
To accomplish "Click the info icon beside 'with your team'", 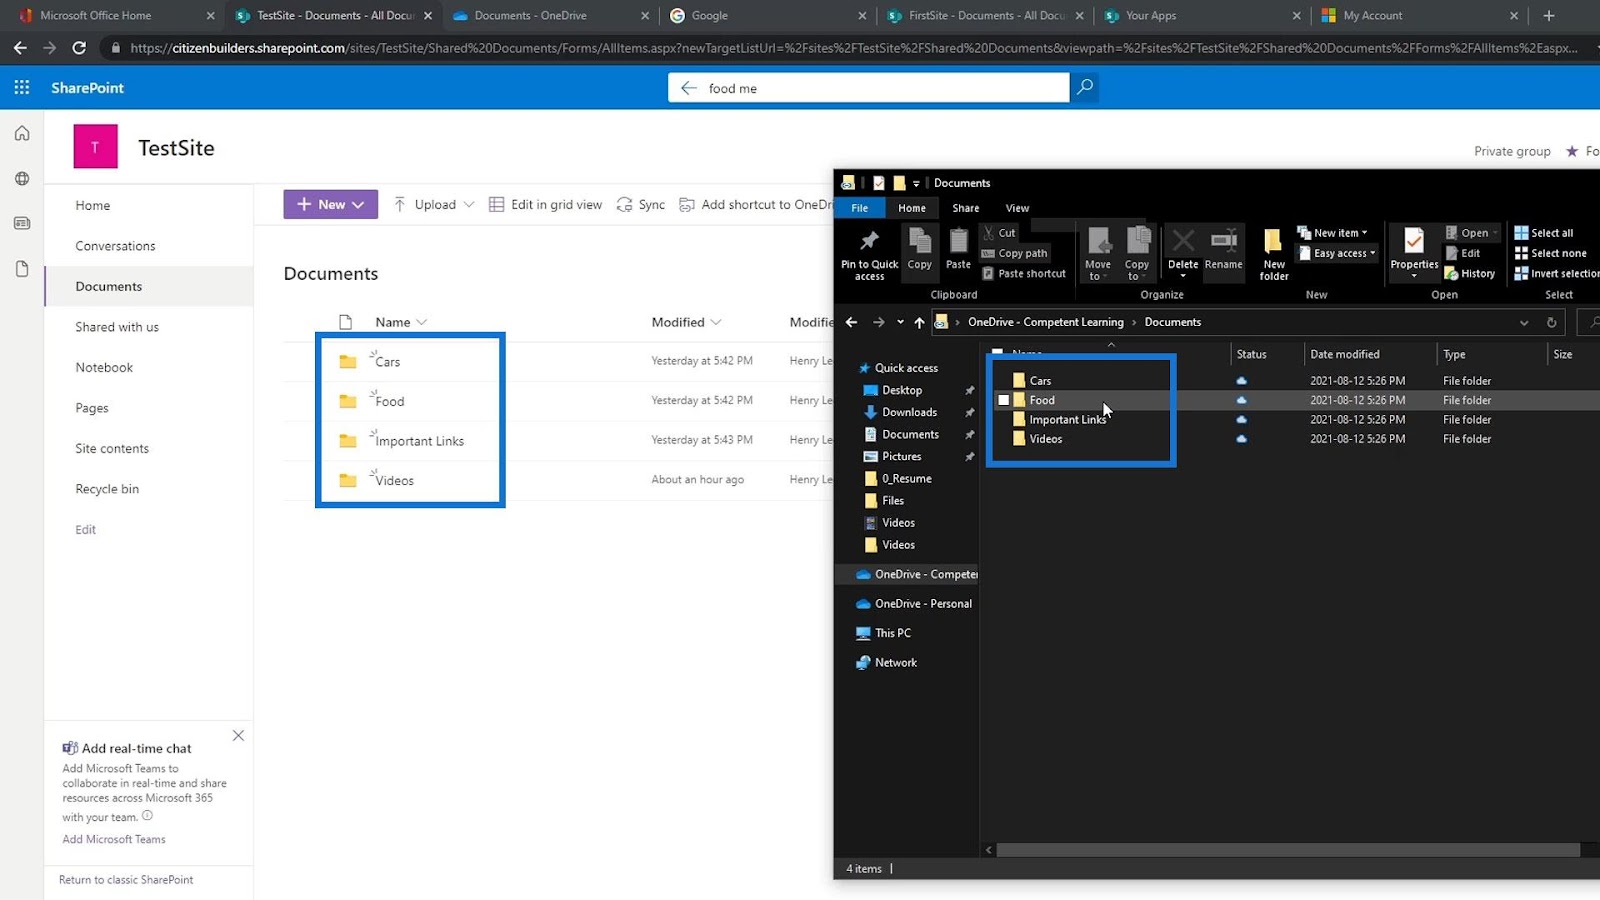I will tap(147, 816).
